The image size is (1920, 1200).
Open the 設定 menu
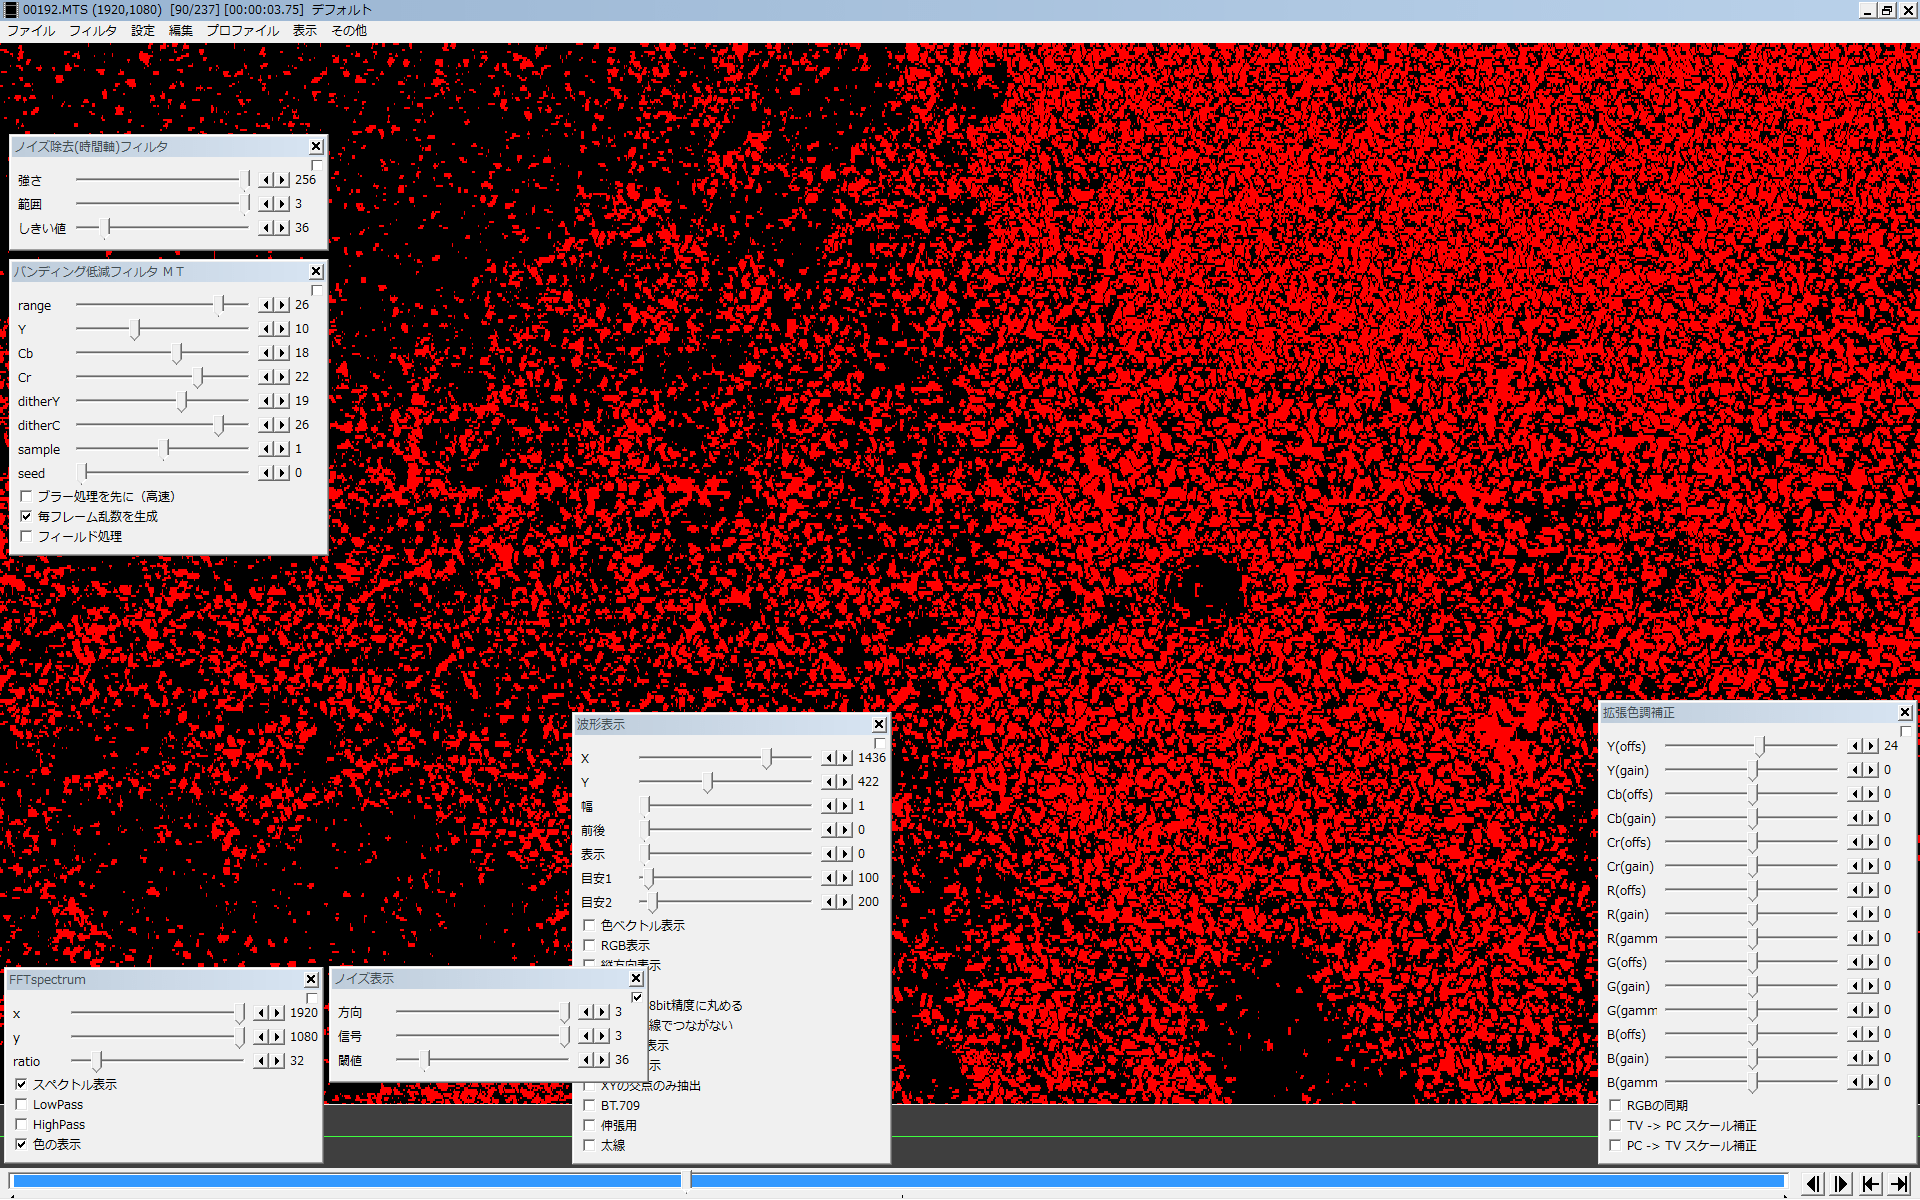click(x=143, y=31)
